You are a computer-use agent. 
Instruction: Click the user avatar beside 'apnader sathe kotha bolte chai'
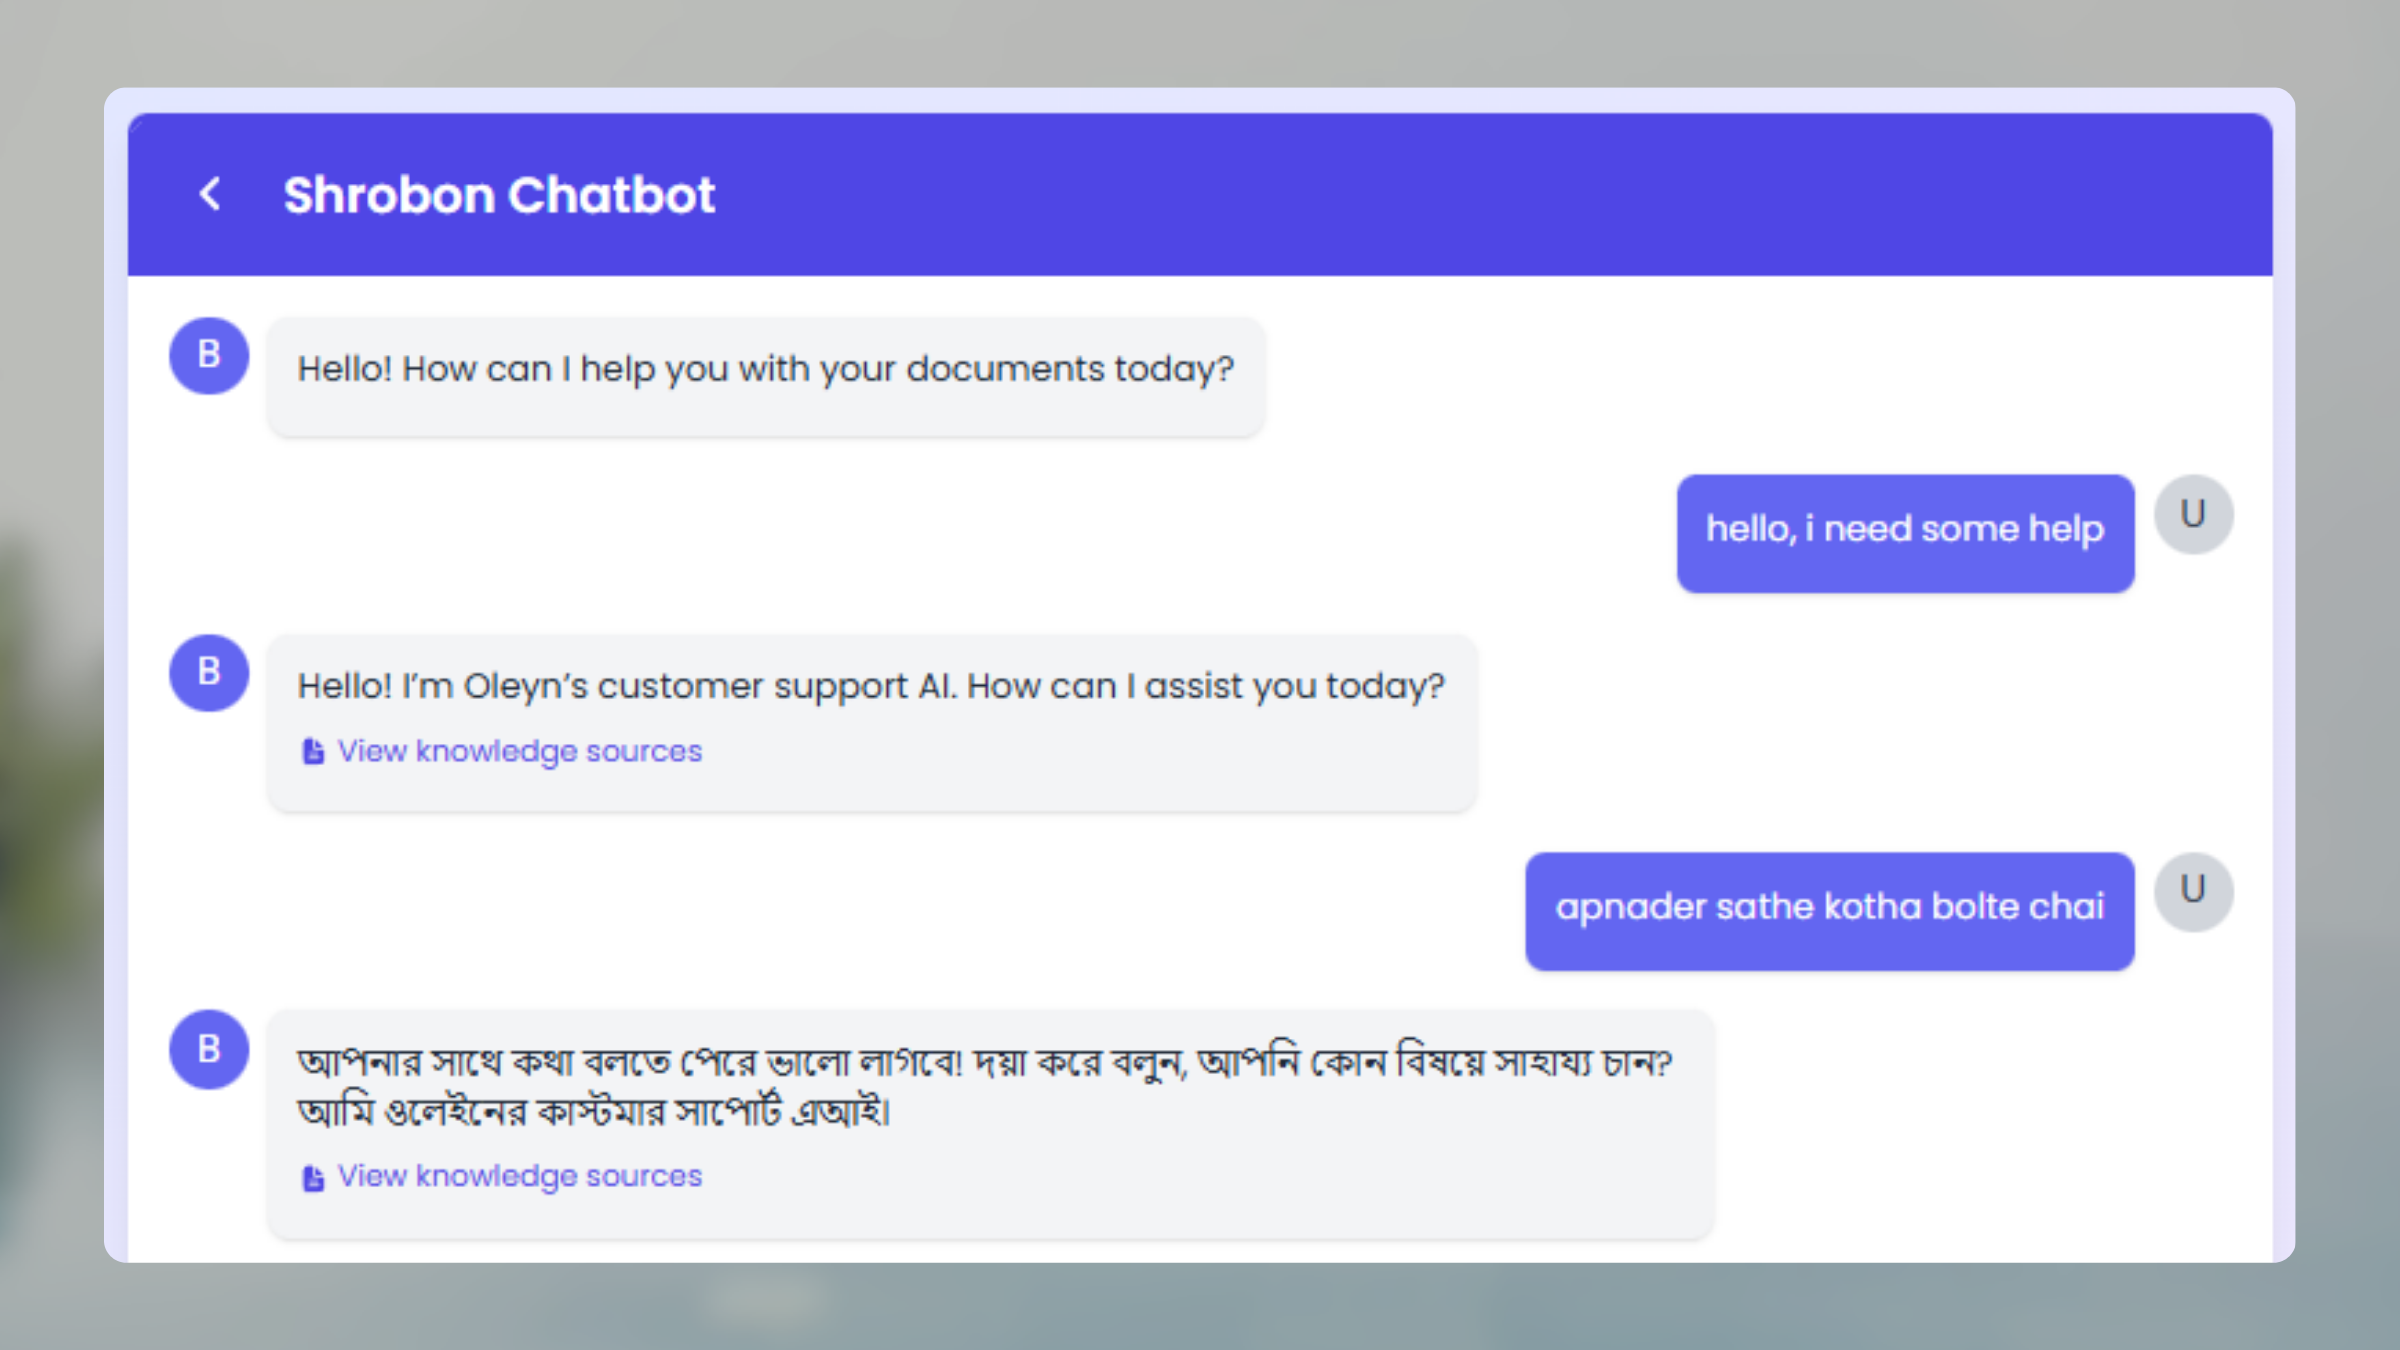(2193, 891)
